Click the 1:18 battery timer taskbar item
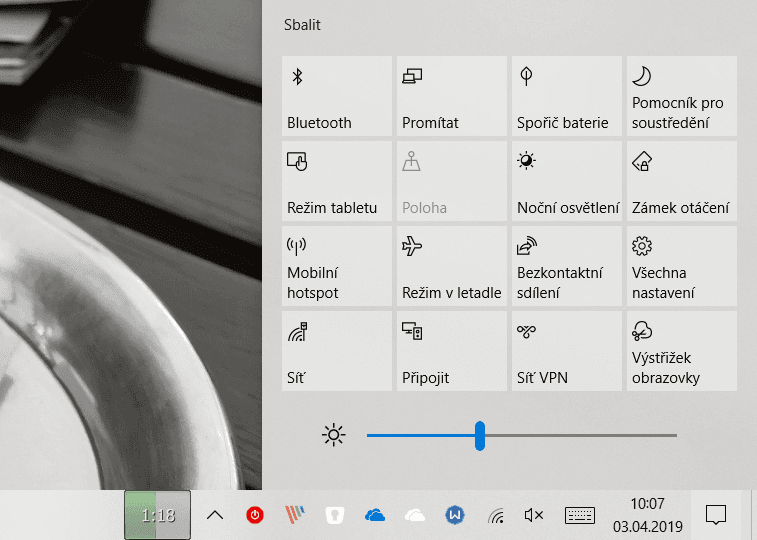Screen dimensions: 757x540 pos(157,515)
